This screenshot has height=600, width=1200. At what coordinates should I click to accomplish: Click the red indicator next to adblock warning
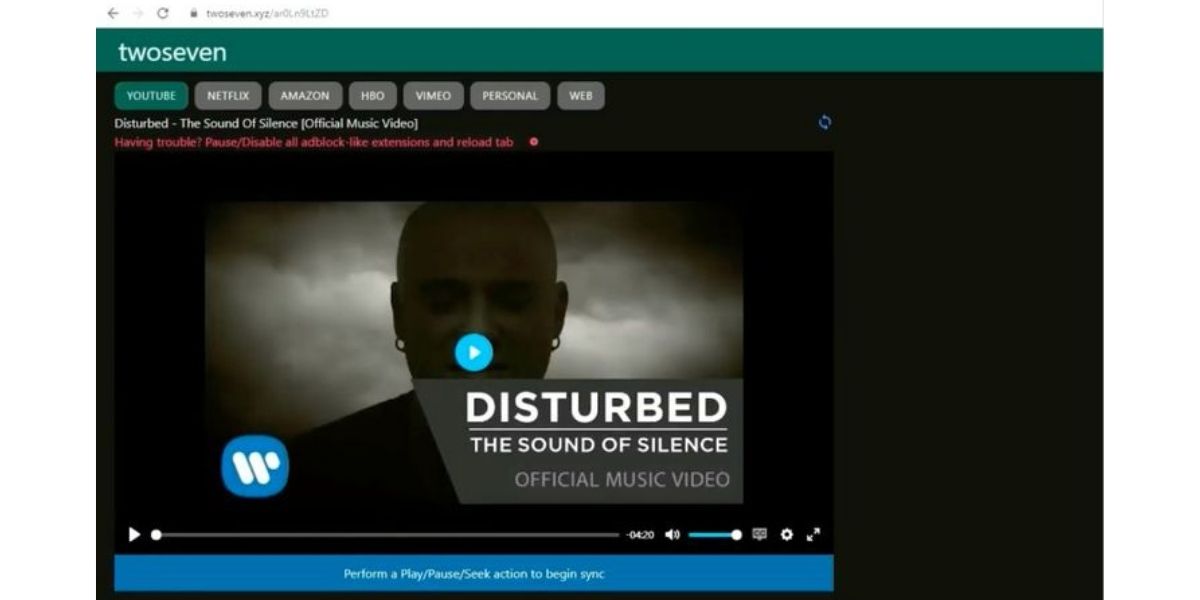pos(533,143)
